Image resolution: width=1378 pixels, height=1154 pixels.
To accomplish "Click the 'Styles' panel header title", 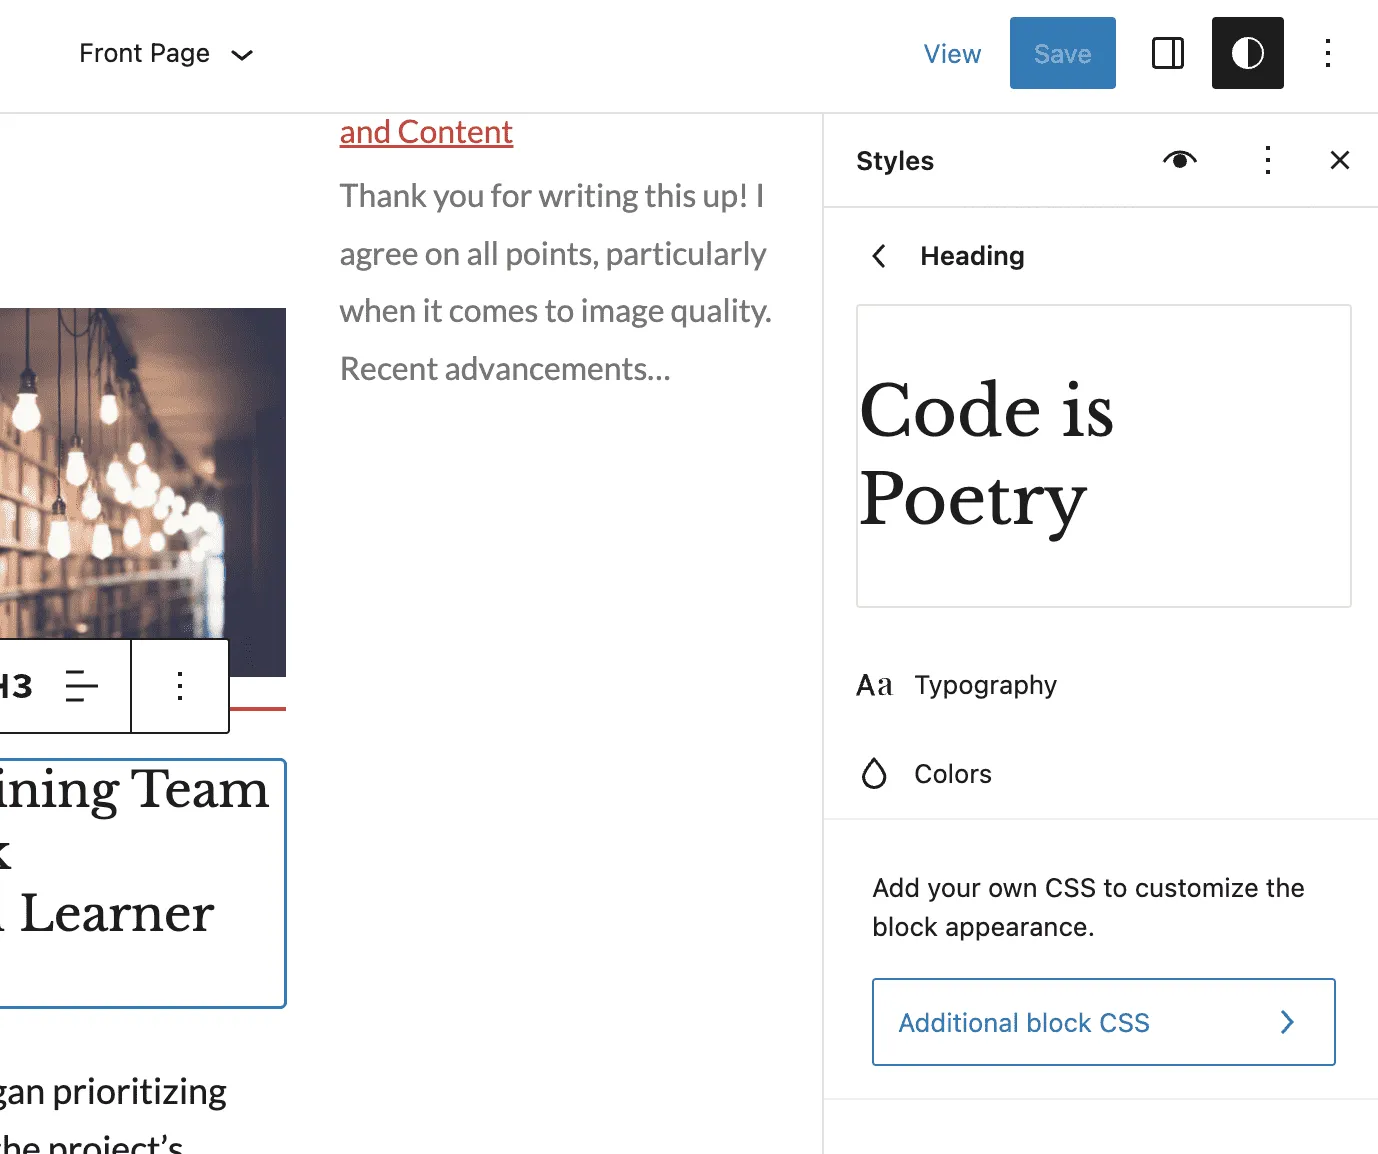I will coord(895,161).
